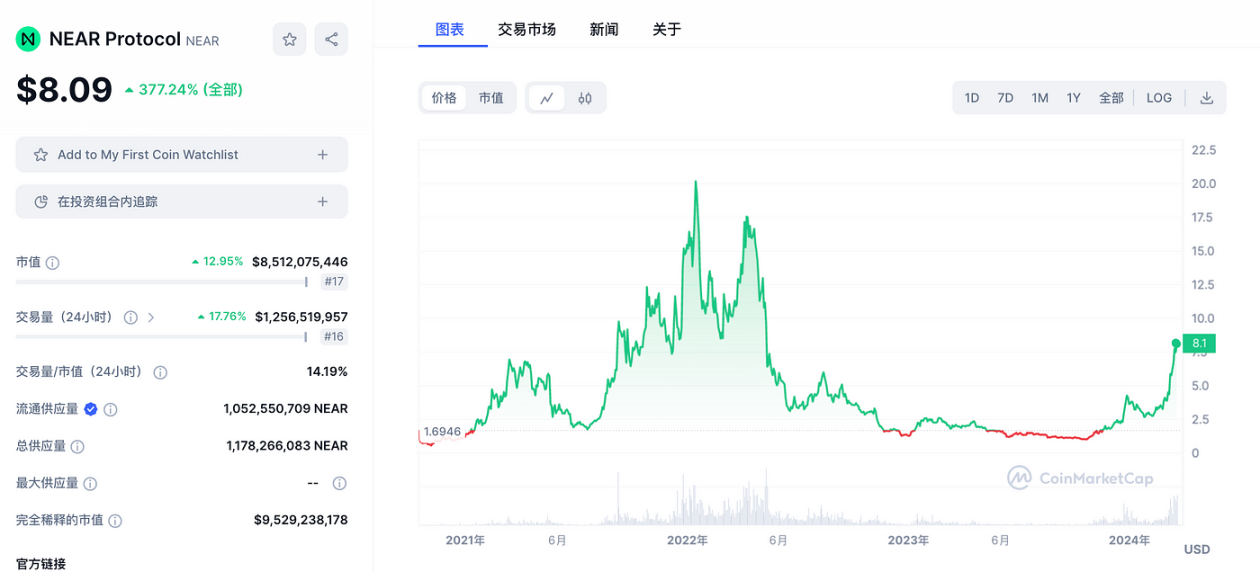Select the 1Y time range

(x=1074, y=98)
